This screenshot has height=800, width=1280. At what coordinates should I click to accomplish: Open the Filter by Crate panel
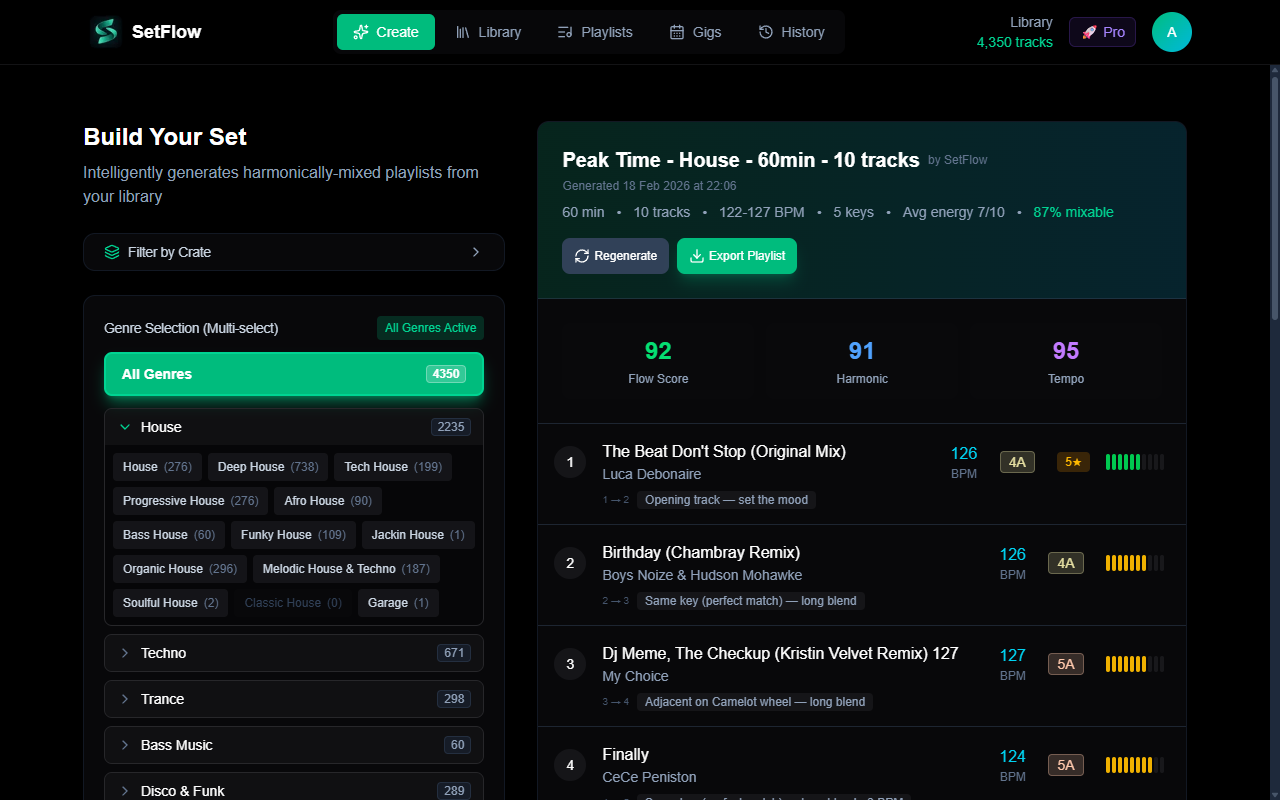293,252
